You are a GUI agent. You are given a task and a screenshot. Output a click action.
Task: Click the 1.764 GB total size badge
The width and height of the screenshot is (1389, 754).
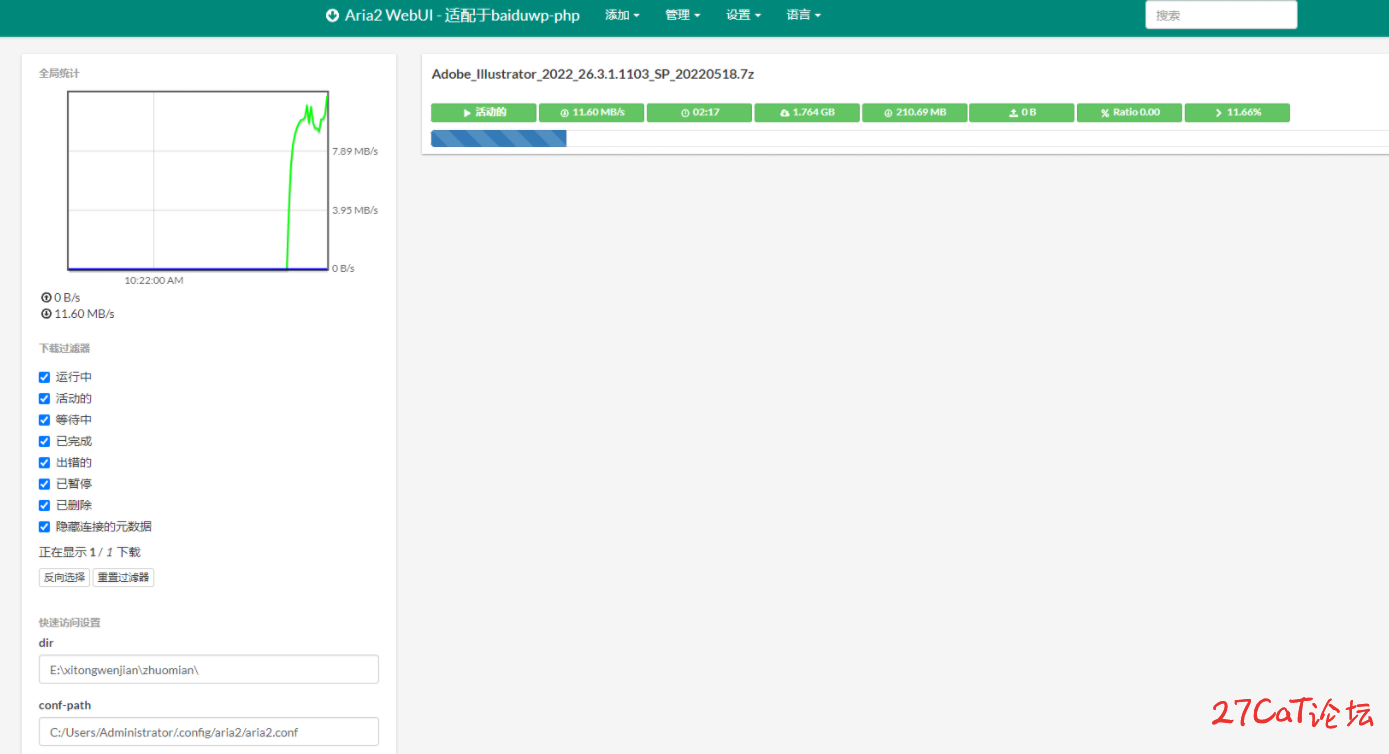[807, 112]
